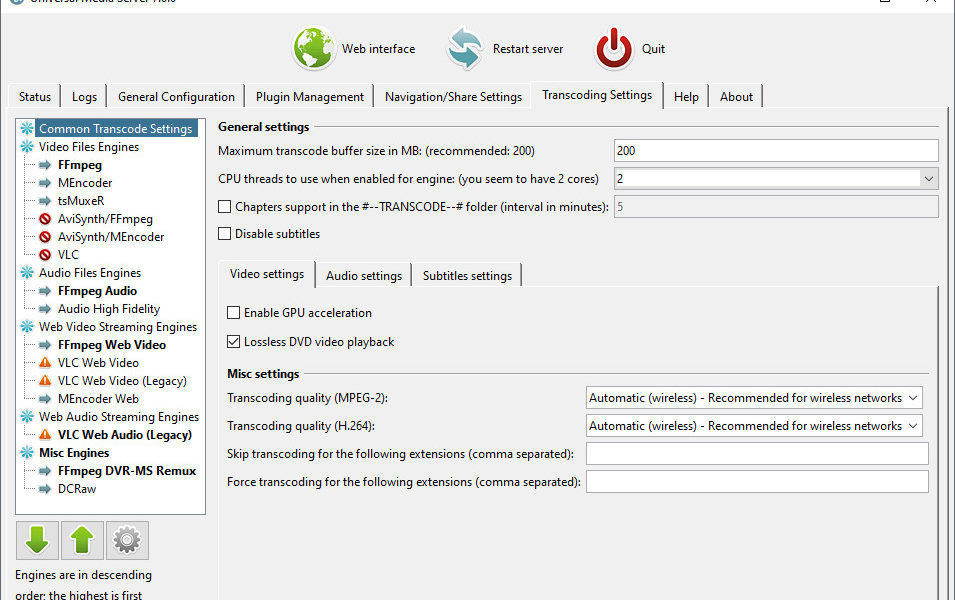Select FFmpeg Audio engine in tree
This screenshot has width=955, height=600.
pos(97,291)
